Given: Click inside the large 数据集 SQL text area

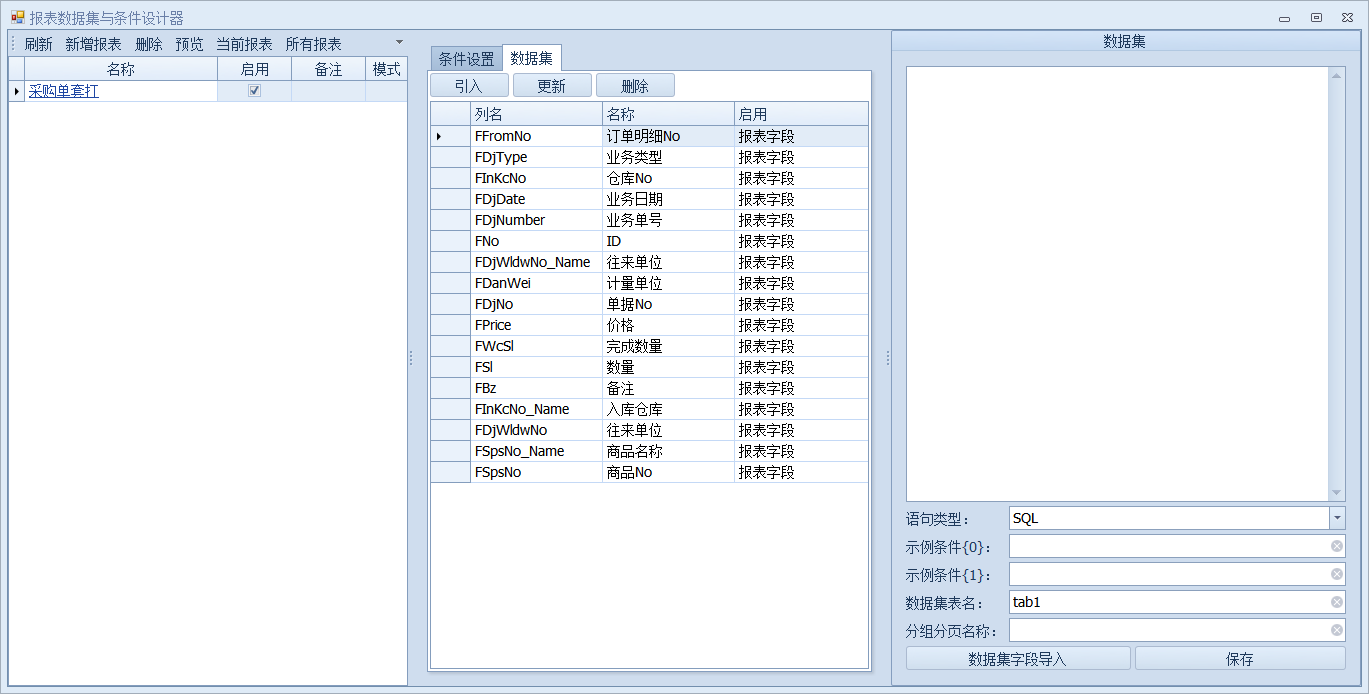Looking at the screenshot, I should point(1115,280).
